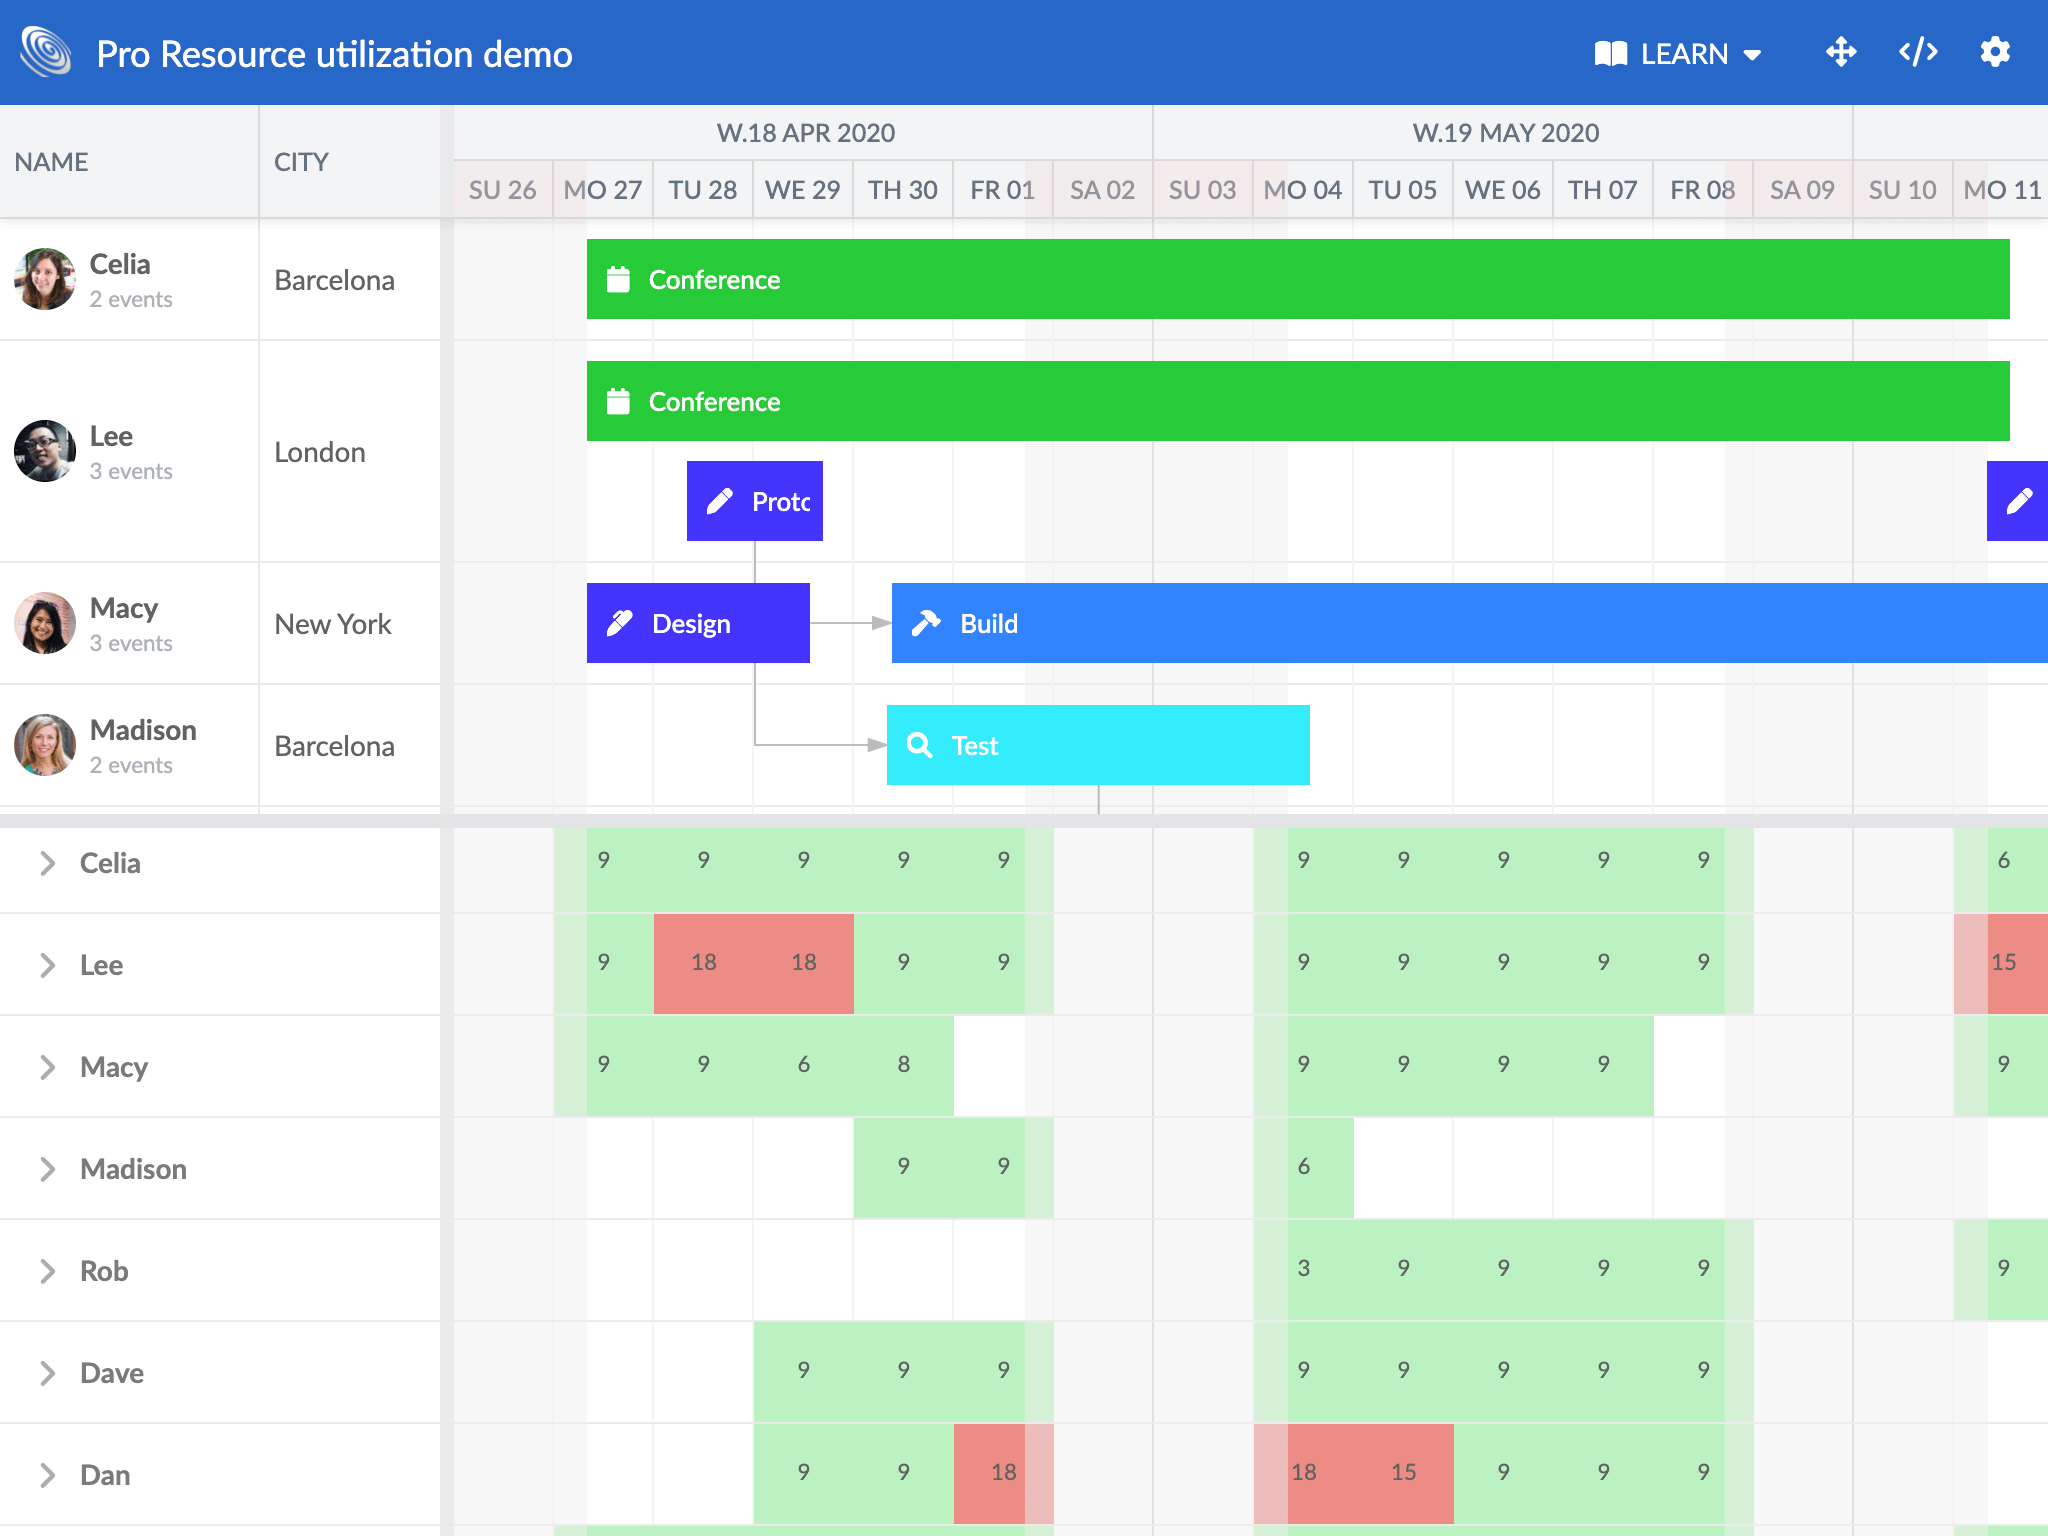Click the magnifier icon on the Test task

tap(919, 745)
